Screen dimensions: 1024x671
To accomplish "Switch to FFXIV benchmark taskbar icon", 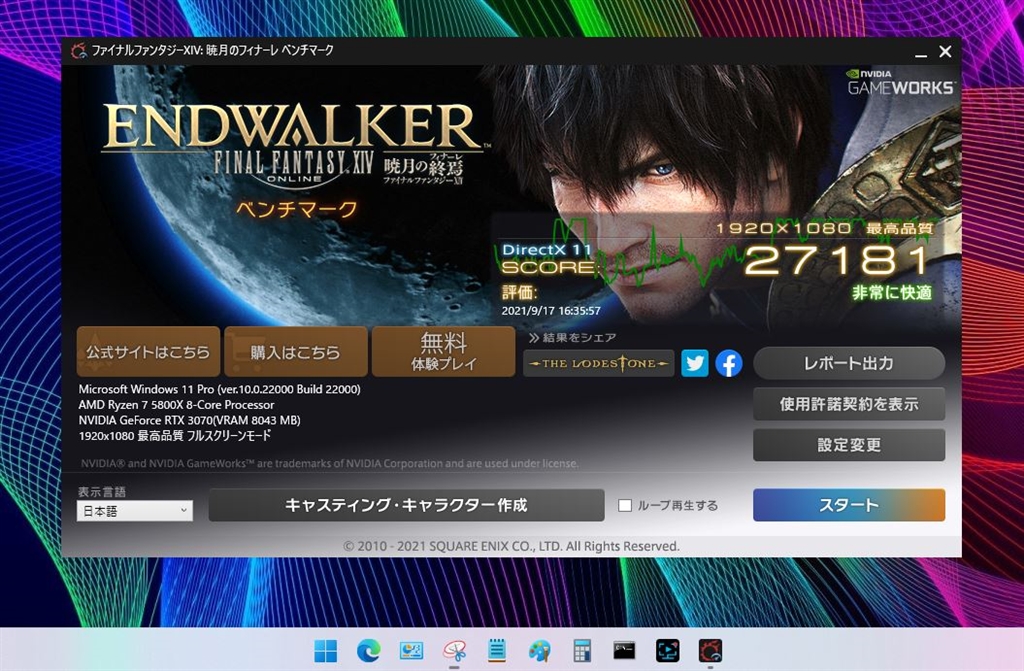I will [x=710, y=651].
